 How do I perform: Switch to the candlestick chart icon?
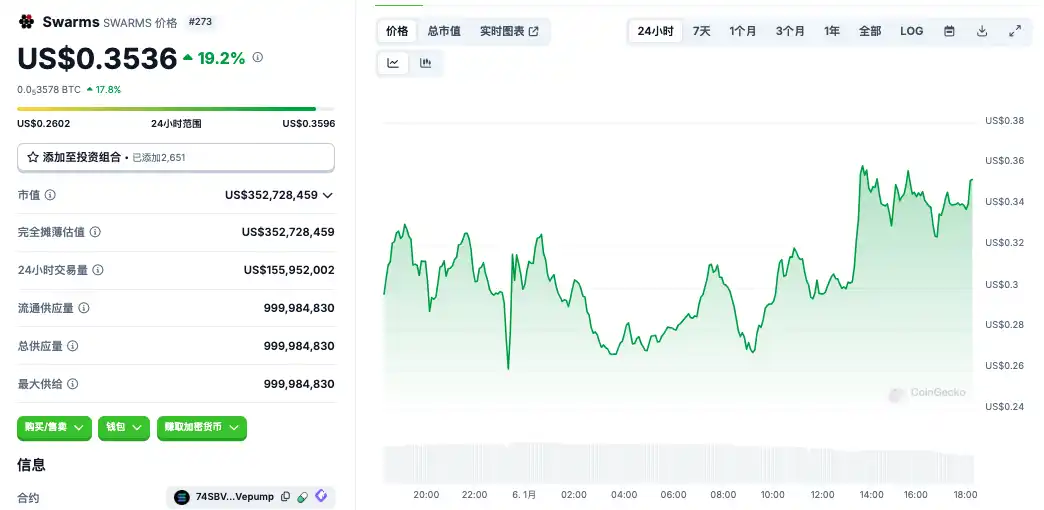(x=425, y=63)
